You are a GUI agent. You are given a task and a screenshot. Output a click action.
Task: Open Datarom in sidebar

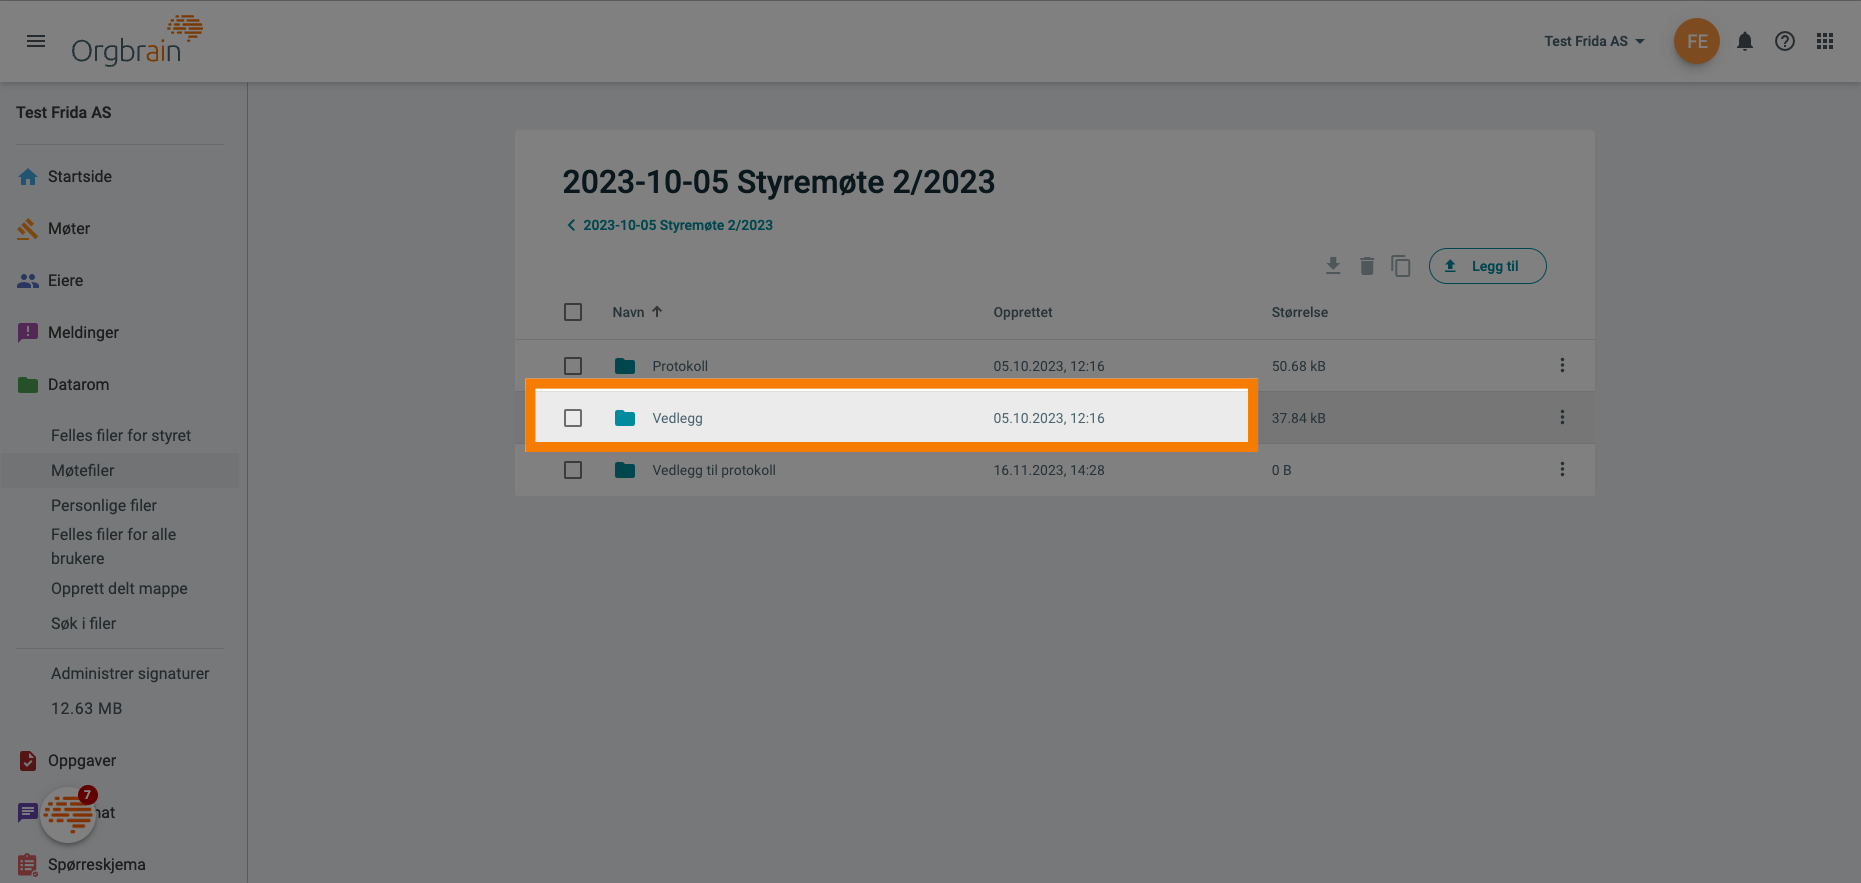[79, 385]
